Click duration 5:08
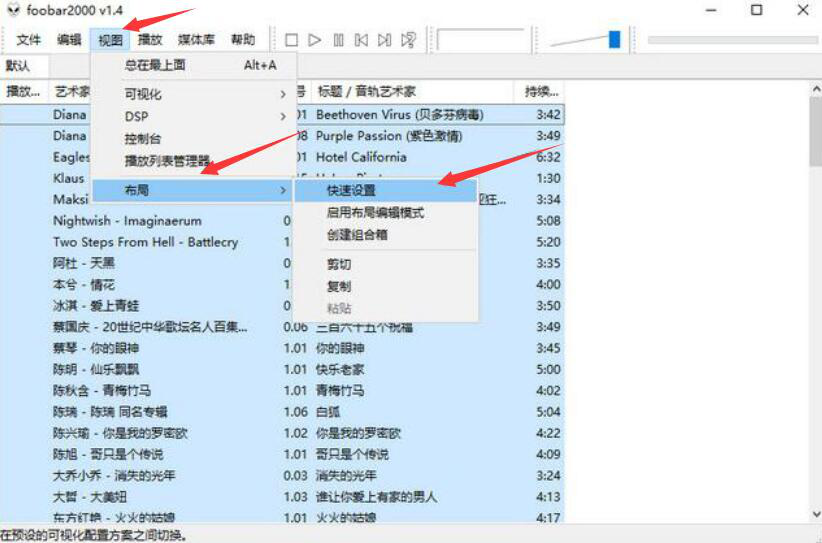 pyautogui.click(x=548, y=221)
